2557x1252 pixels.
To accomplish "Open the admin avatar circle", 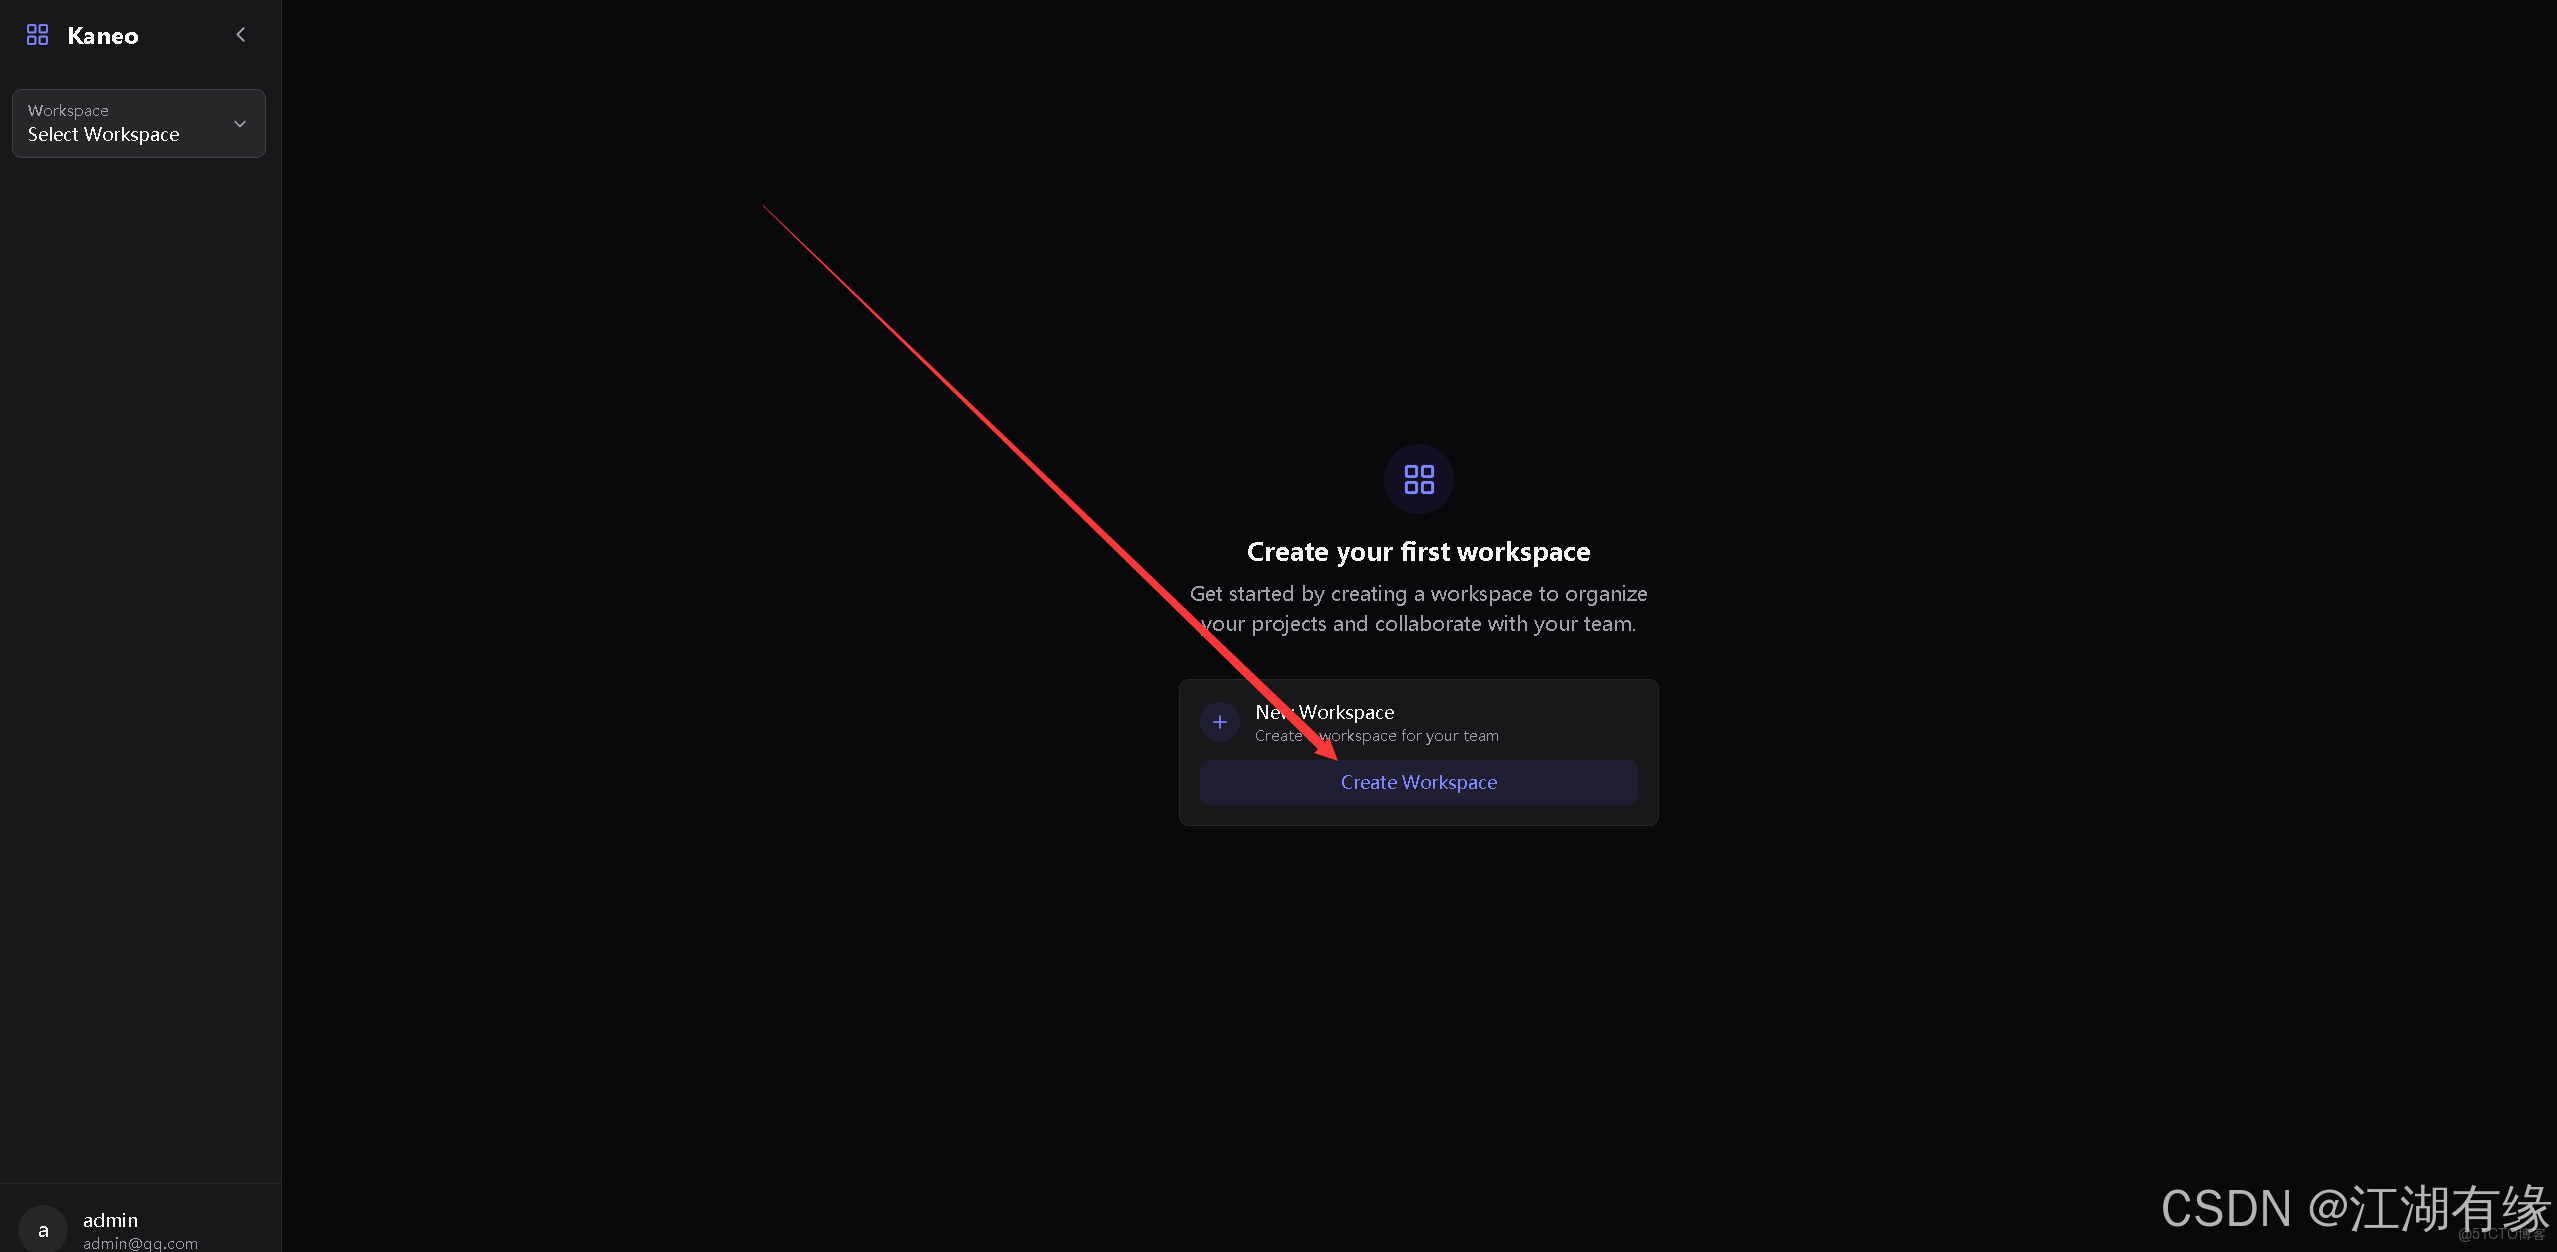I will pyautogui.click(x=43, y=1230).
